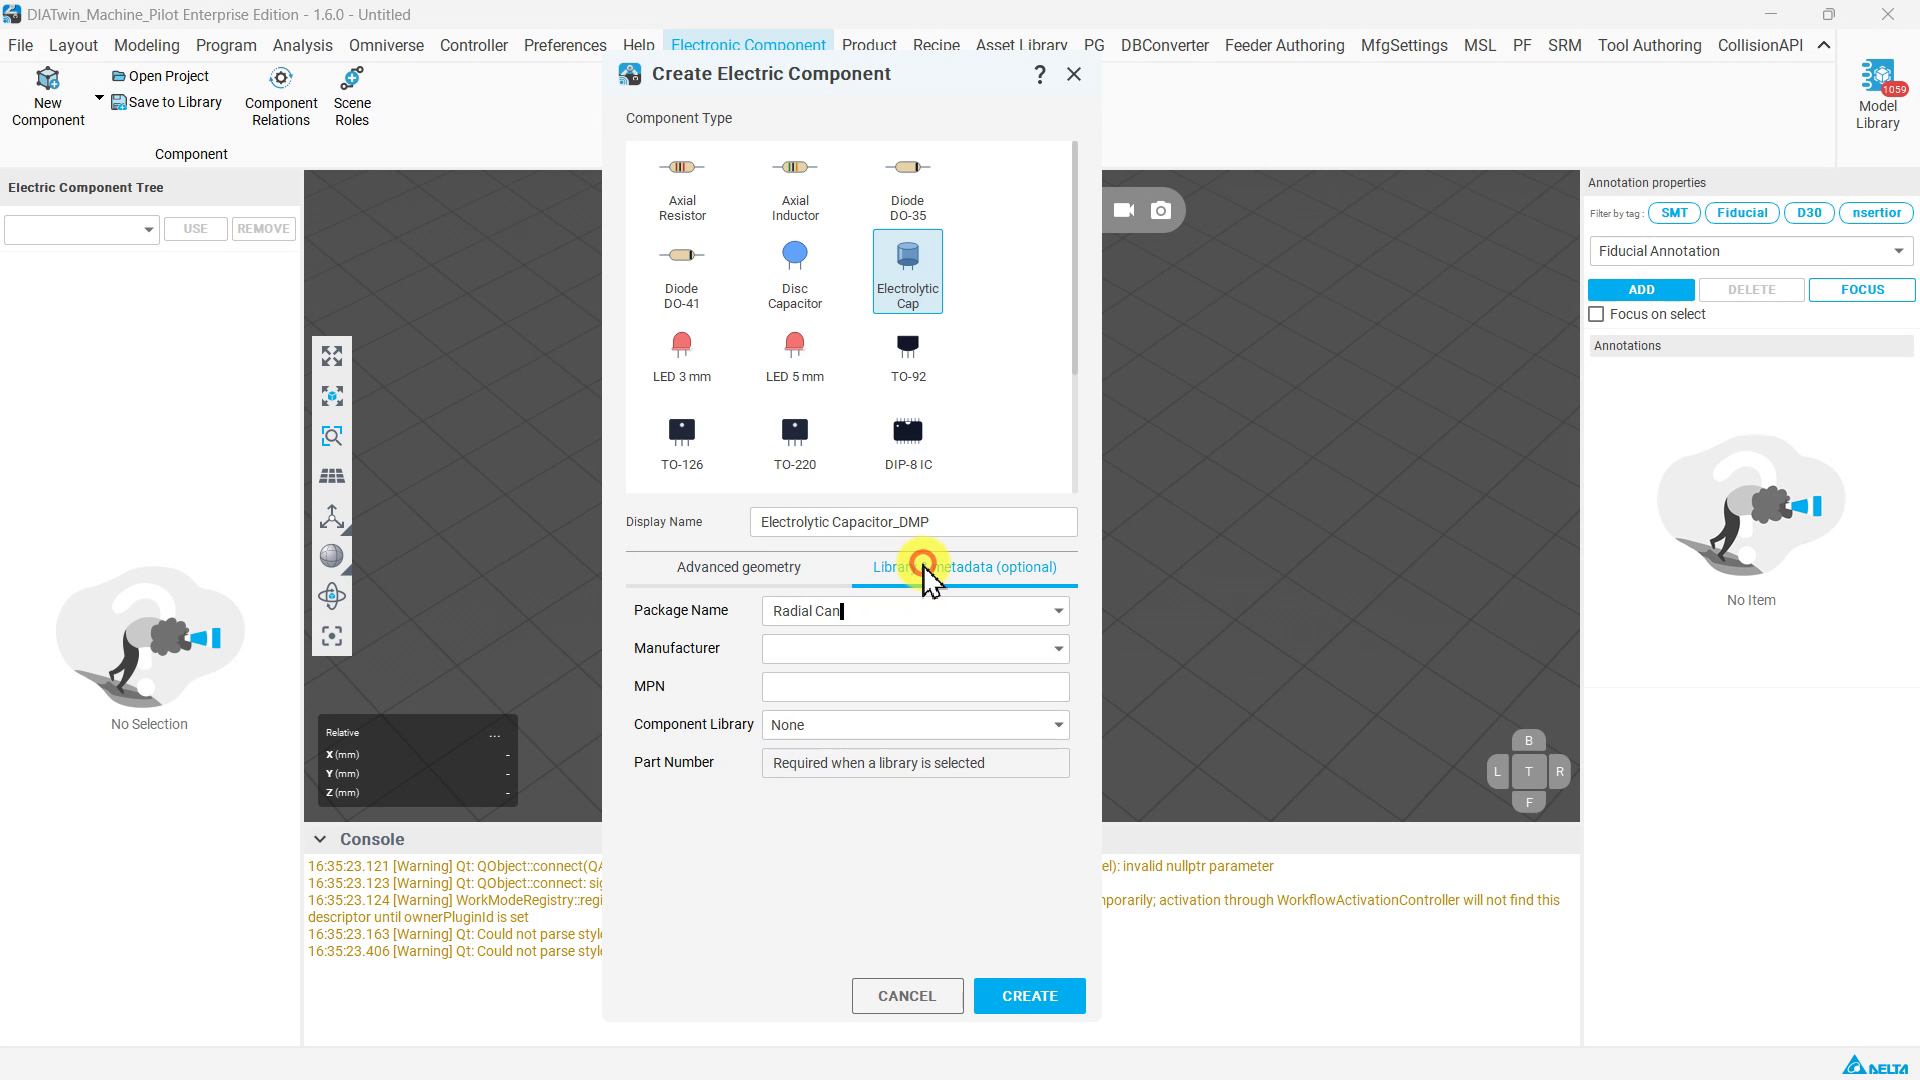
Task: Click the expand-arrows fit view tool
Action: pyautogui.click(x=332, y=356)
